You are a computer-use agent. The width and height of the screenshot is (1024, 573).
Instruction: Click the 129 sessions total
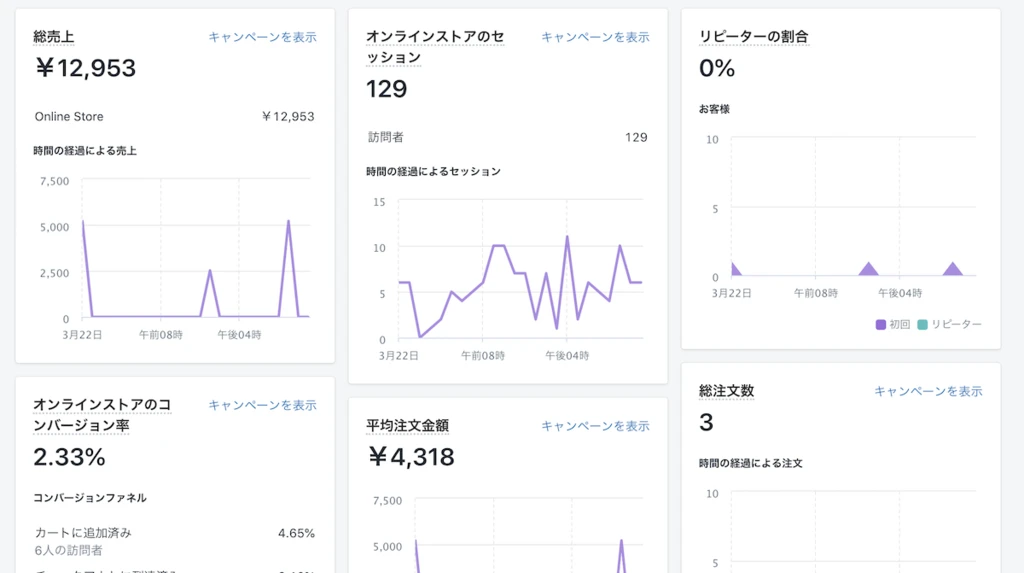click(x=387, y=89)
